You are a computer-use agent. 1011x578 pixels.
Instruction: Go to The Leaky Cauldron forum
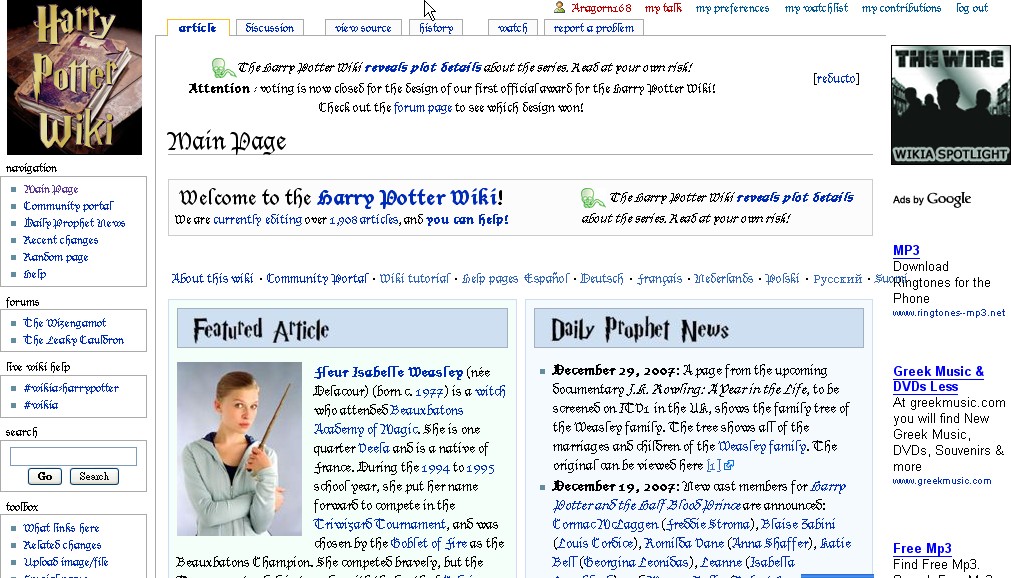tap(74, 340)
